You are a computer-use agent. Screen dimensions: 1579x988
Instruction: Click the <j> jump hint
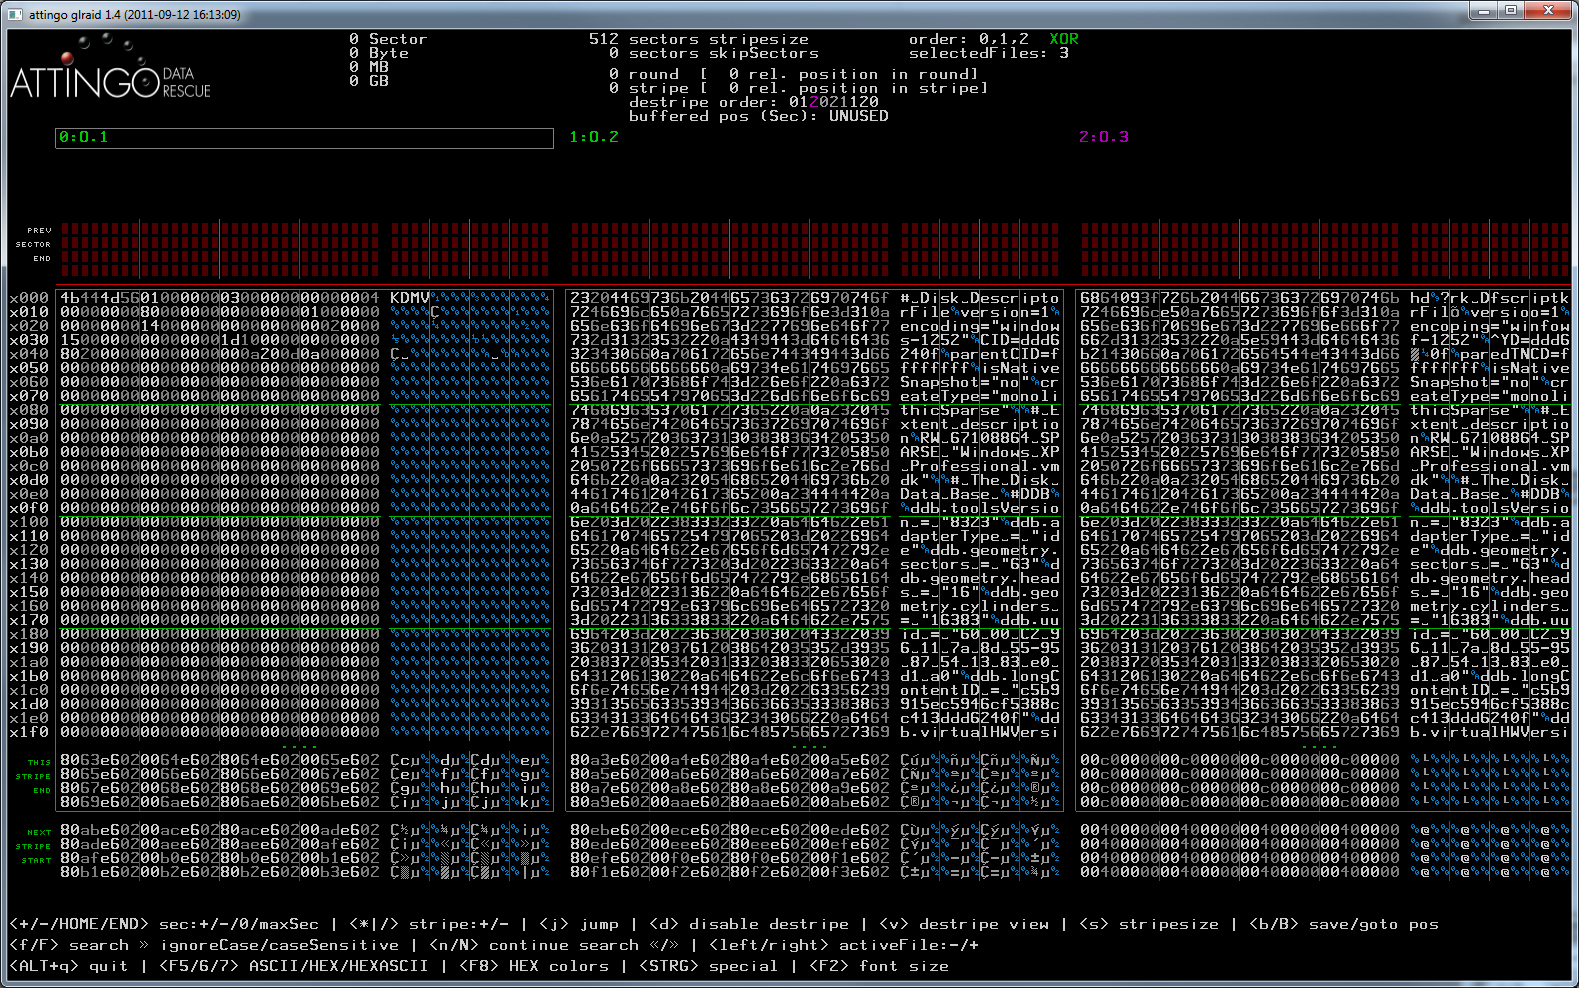579,924
